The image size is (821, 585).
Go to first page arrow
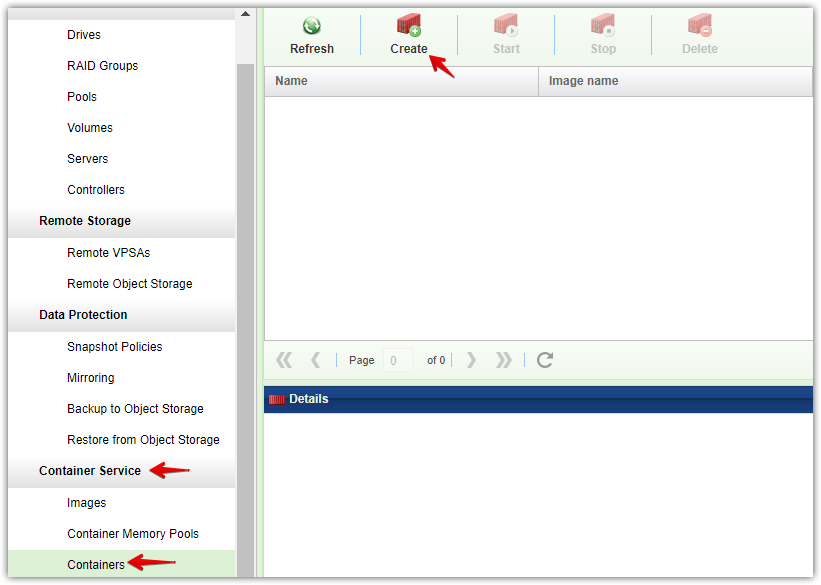point(284,360)
